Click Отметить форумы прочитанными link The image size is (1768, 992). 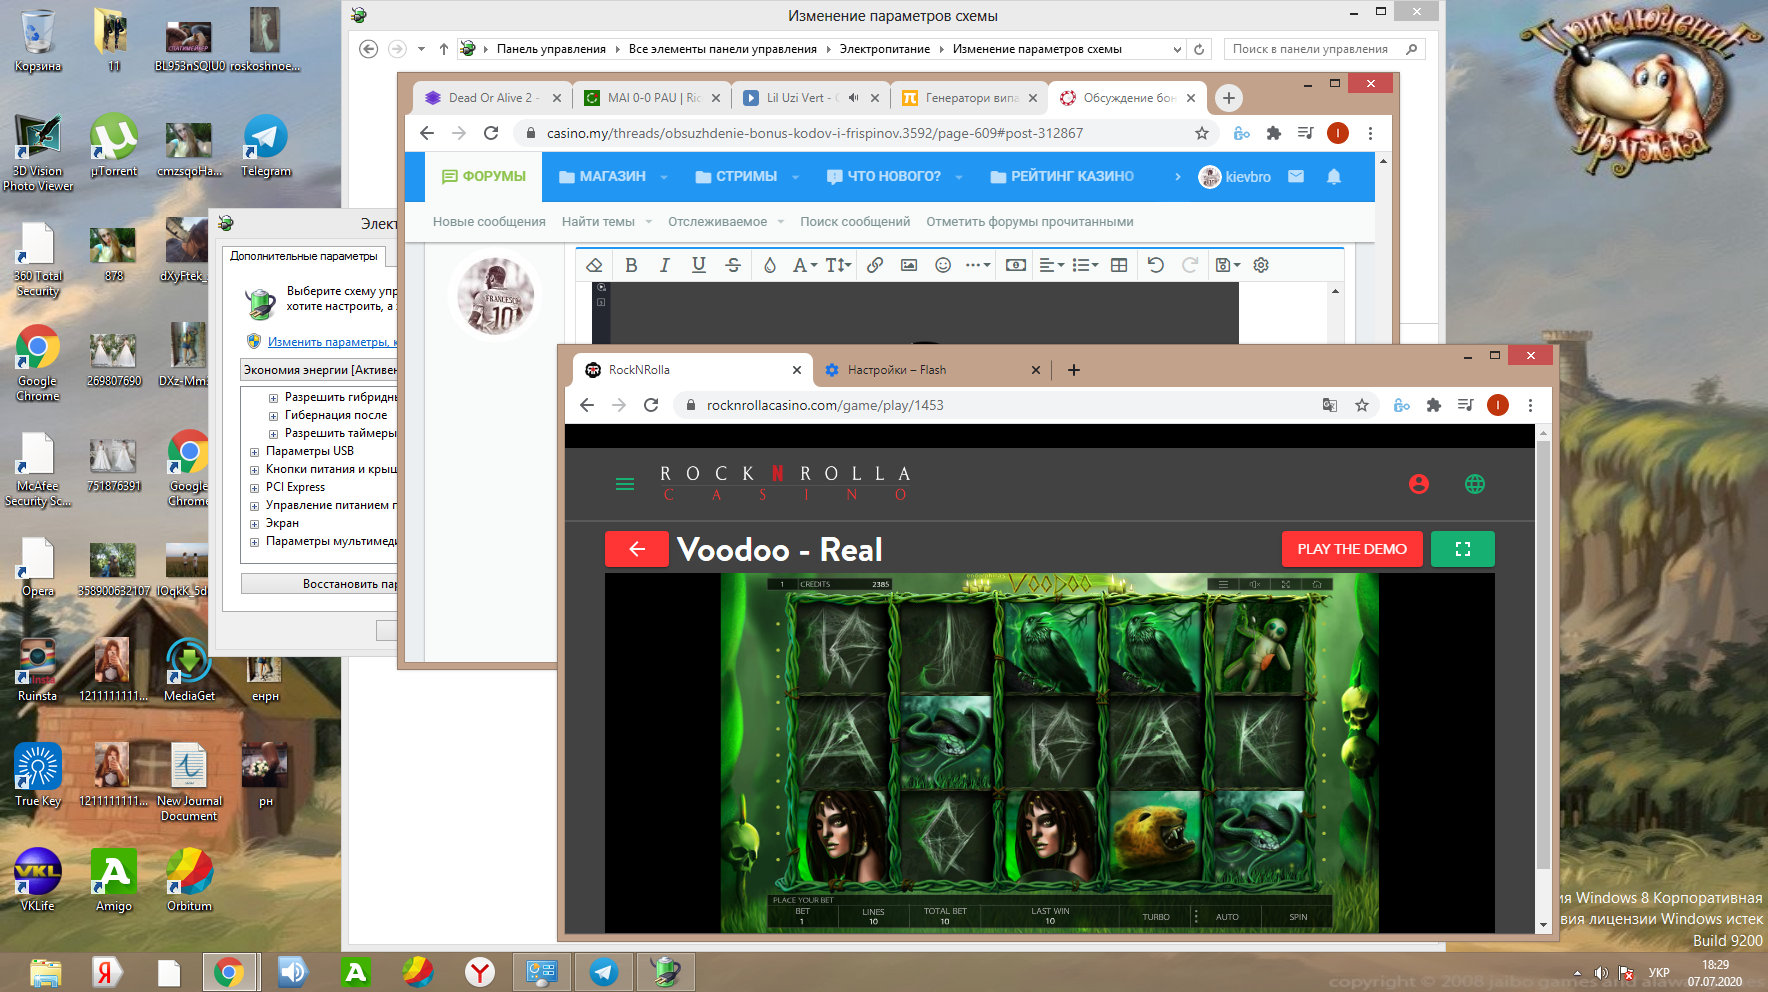1030,222
